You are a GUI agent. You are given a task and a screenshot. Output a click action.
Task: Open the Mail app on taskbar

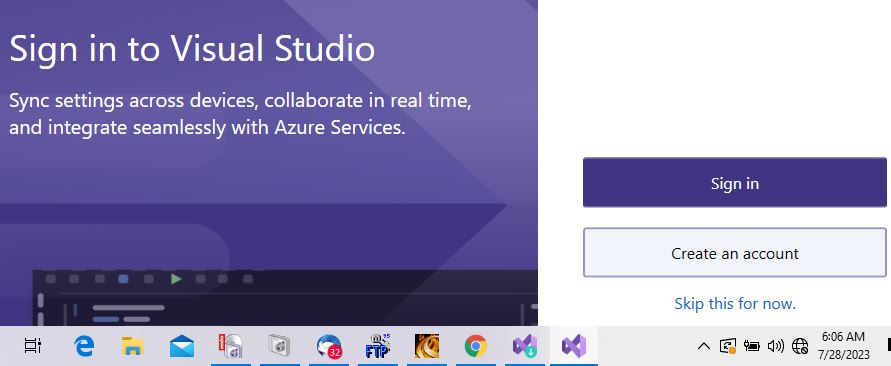click(182, 346)
